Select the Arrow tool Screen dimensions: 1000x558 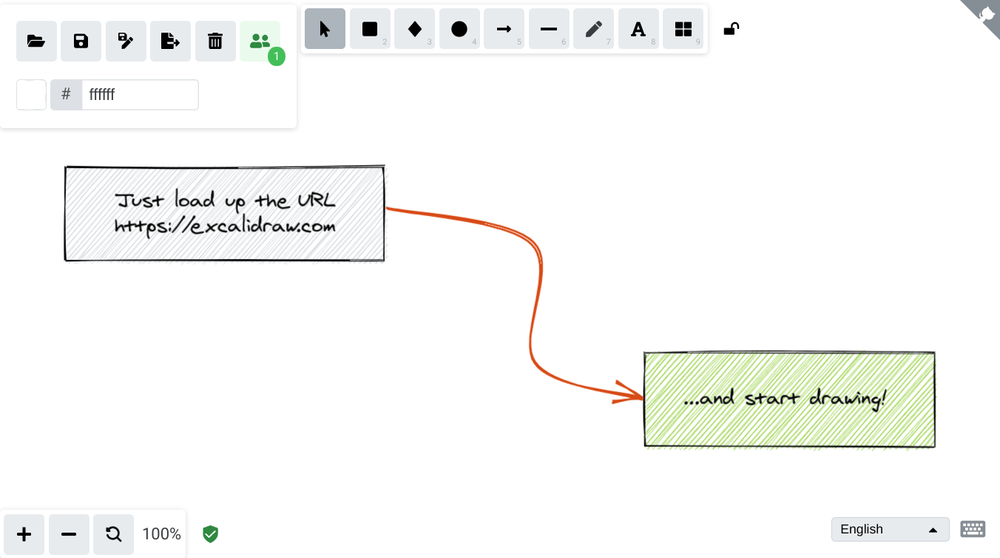pyautogui.click(x=504, y=29)
